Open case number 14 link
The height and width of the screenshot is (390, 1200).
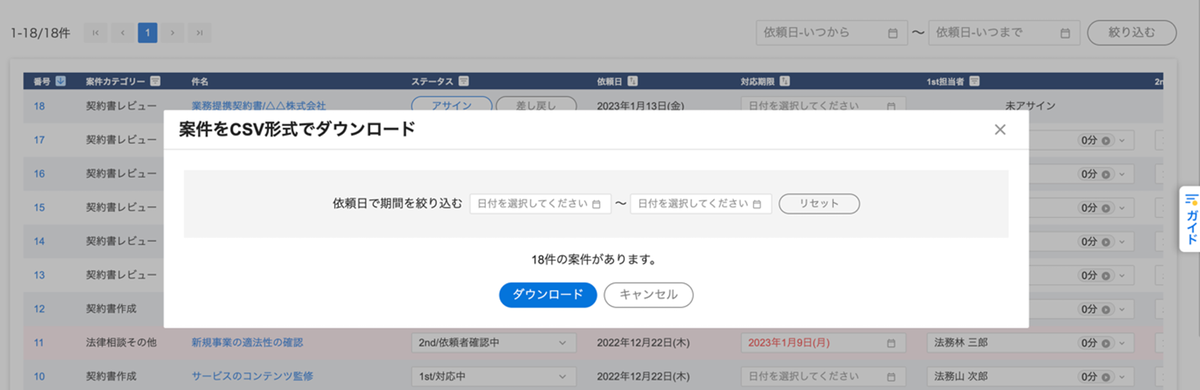(x=39, y=242)
